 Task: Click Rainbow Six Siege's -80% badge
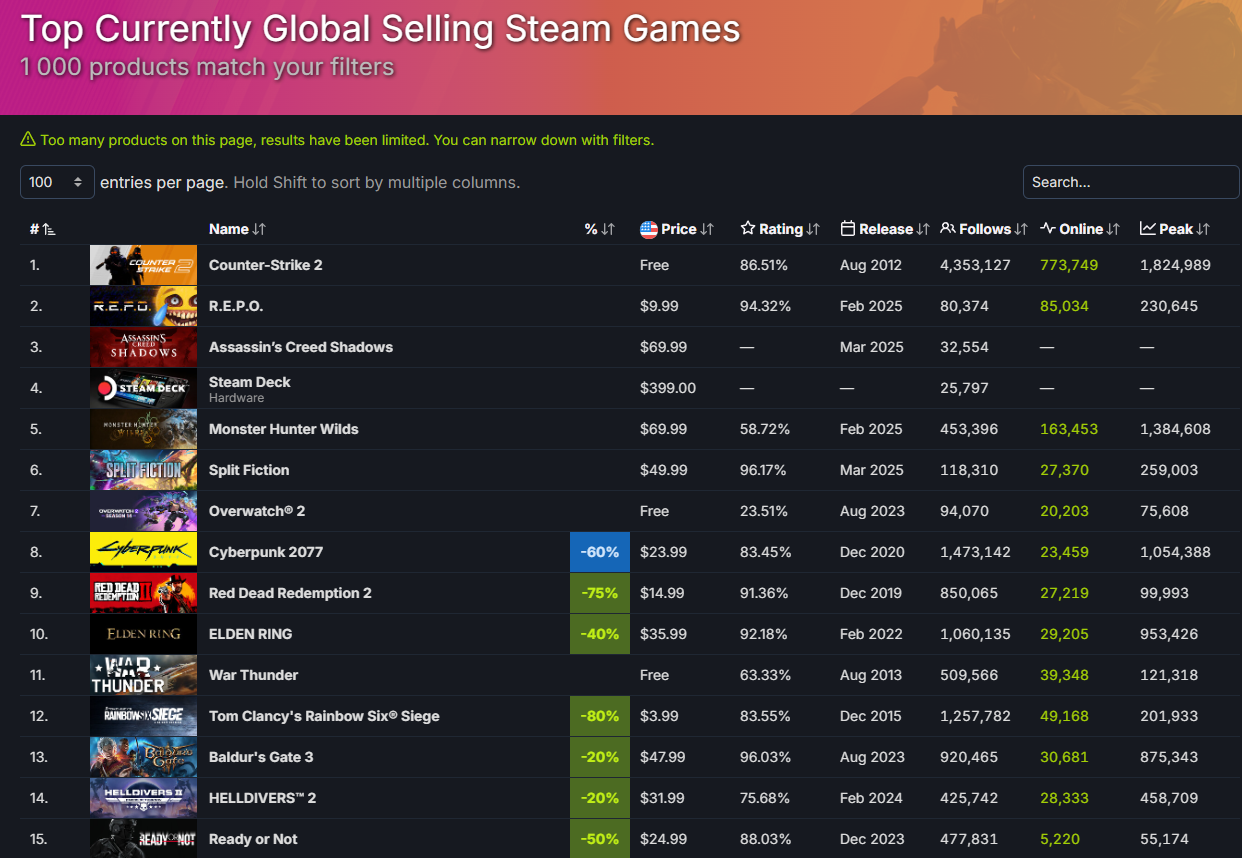[x=600, y=716]
